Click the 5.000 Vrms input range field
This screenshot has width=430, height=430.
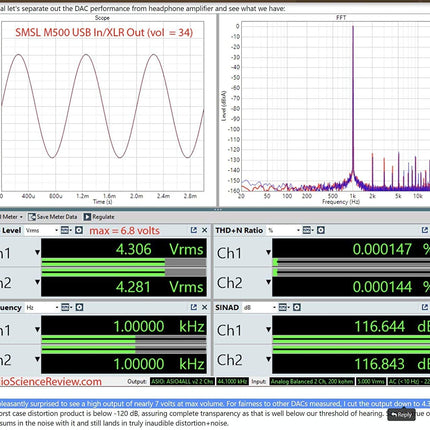tap(371, 381)
